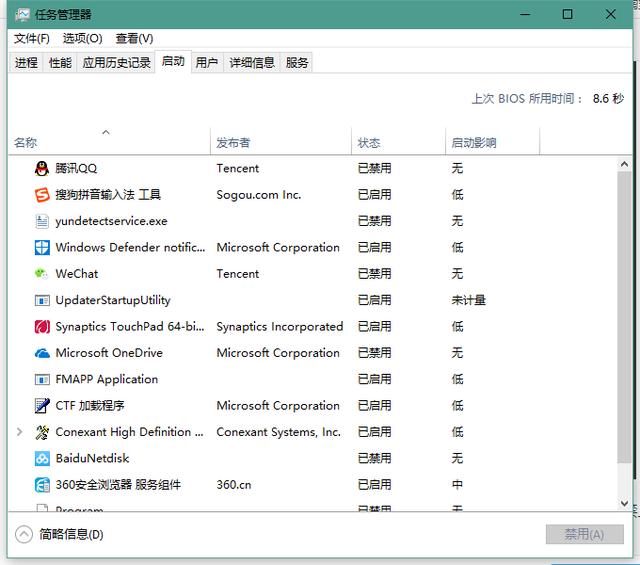Screen dimensions: 640x565
Task: Open the 文件(F) menu
Action: pos(31,38)
